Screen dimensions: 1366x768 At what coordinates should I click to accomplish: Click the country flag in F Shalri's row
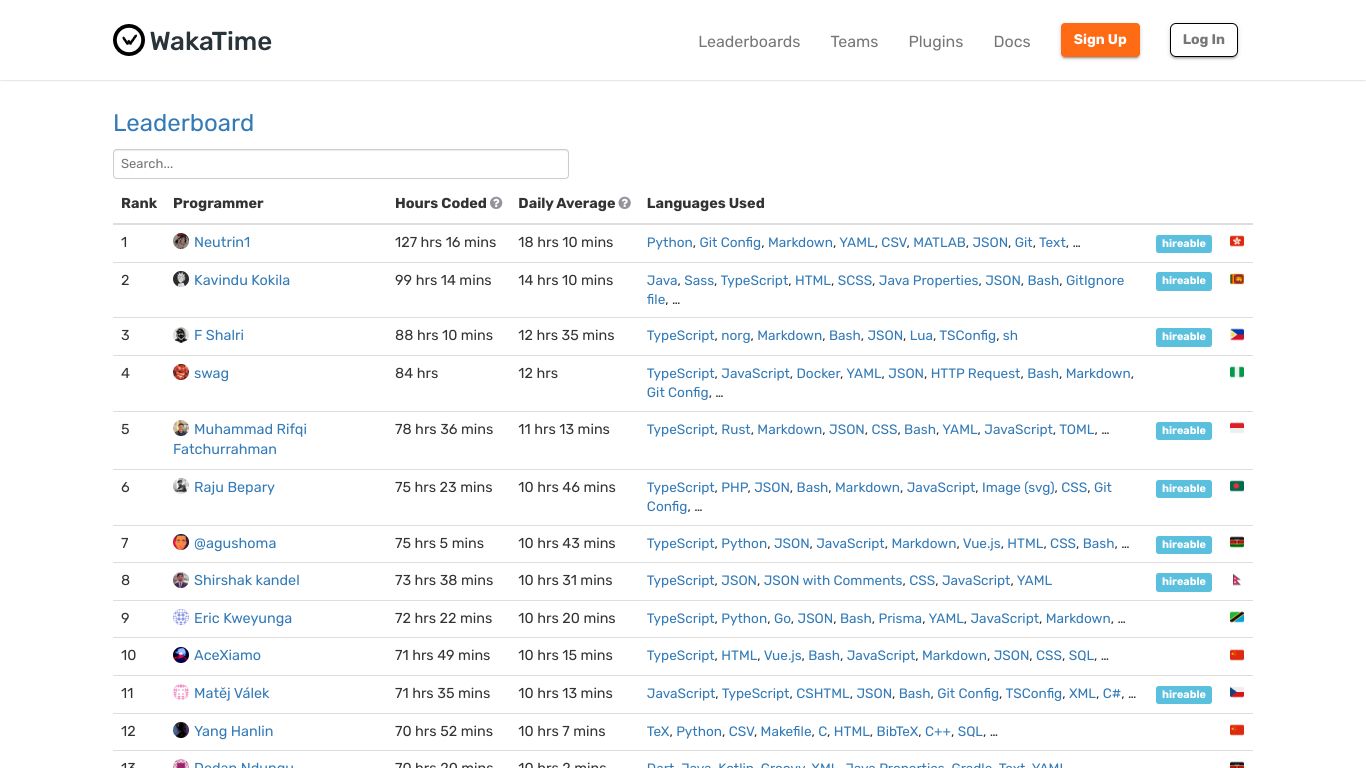[1237, 335]
